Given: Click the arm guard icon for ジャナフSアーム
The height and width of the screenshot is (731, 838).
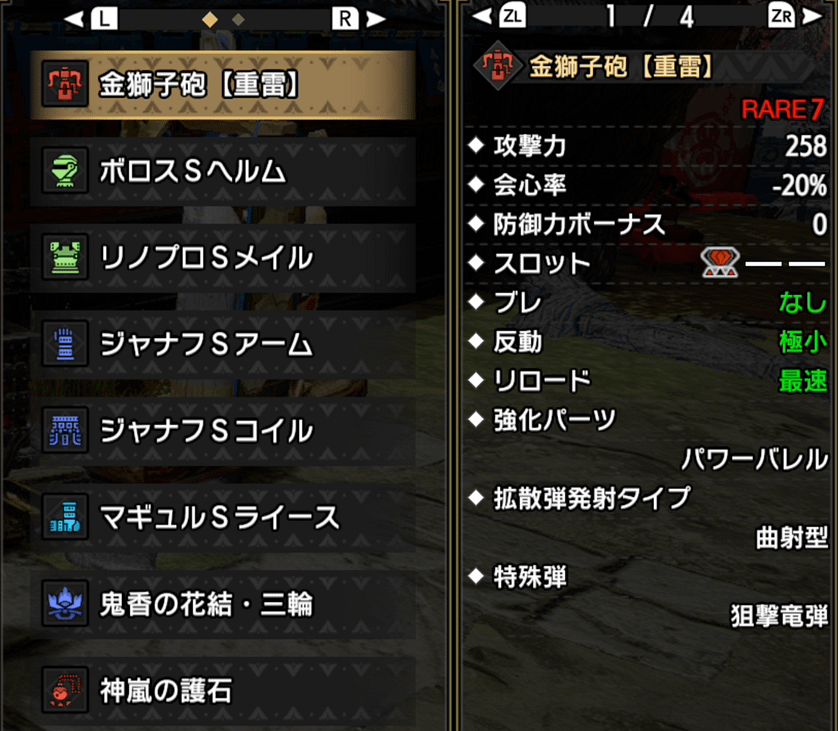Looking at the screenshot, I should click(x=65, y=344).
